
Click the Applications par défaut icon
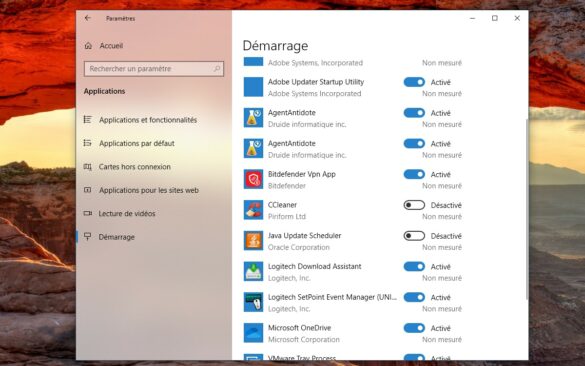point(88,143)
